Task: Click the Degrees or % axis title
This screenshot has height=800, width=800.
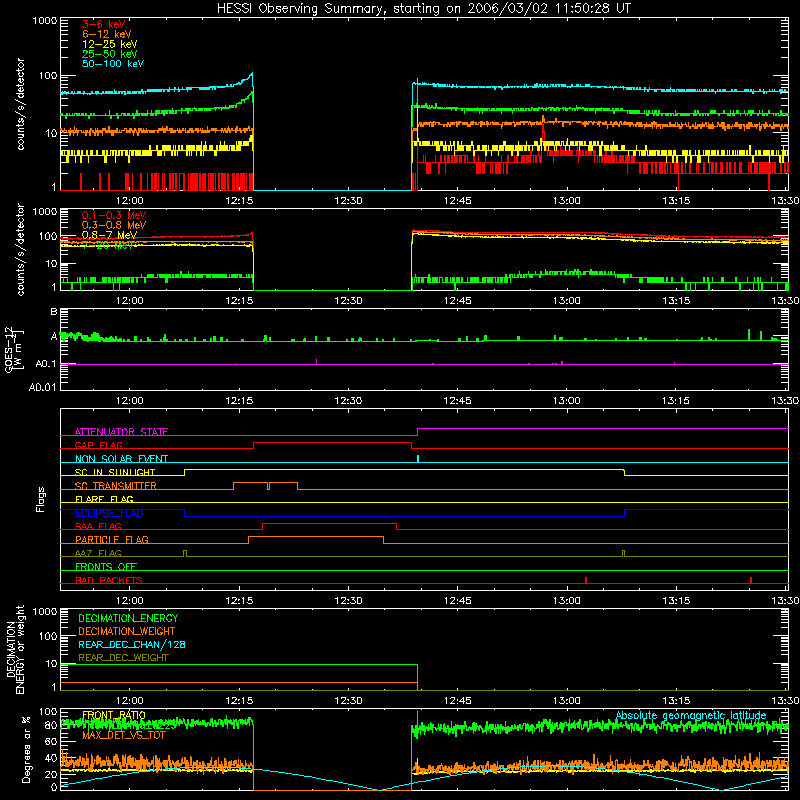Action: (x=26, y=749)
